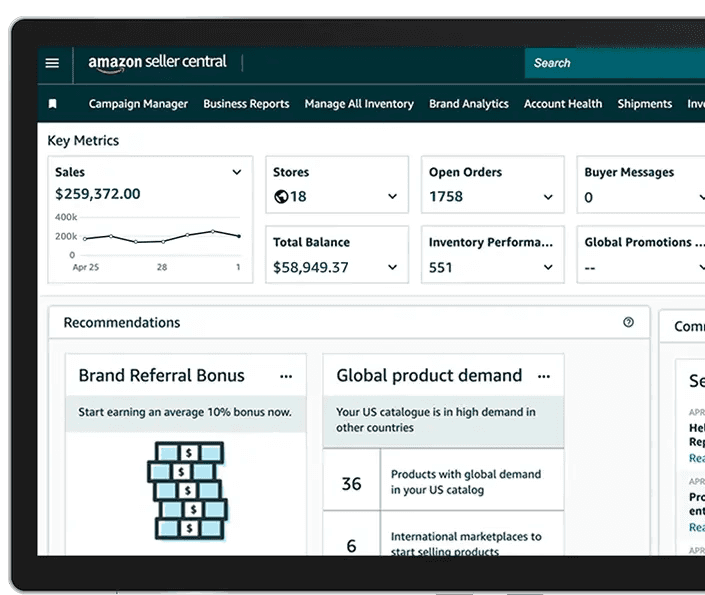Click the Sales amount $259,372.00

click(98, 194)
